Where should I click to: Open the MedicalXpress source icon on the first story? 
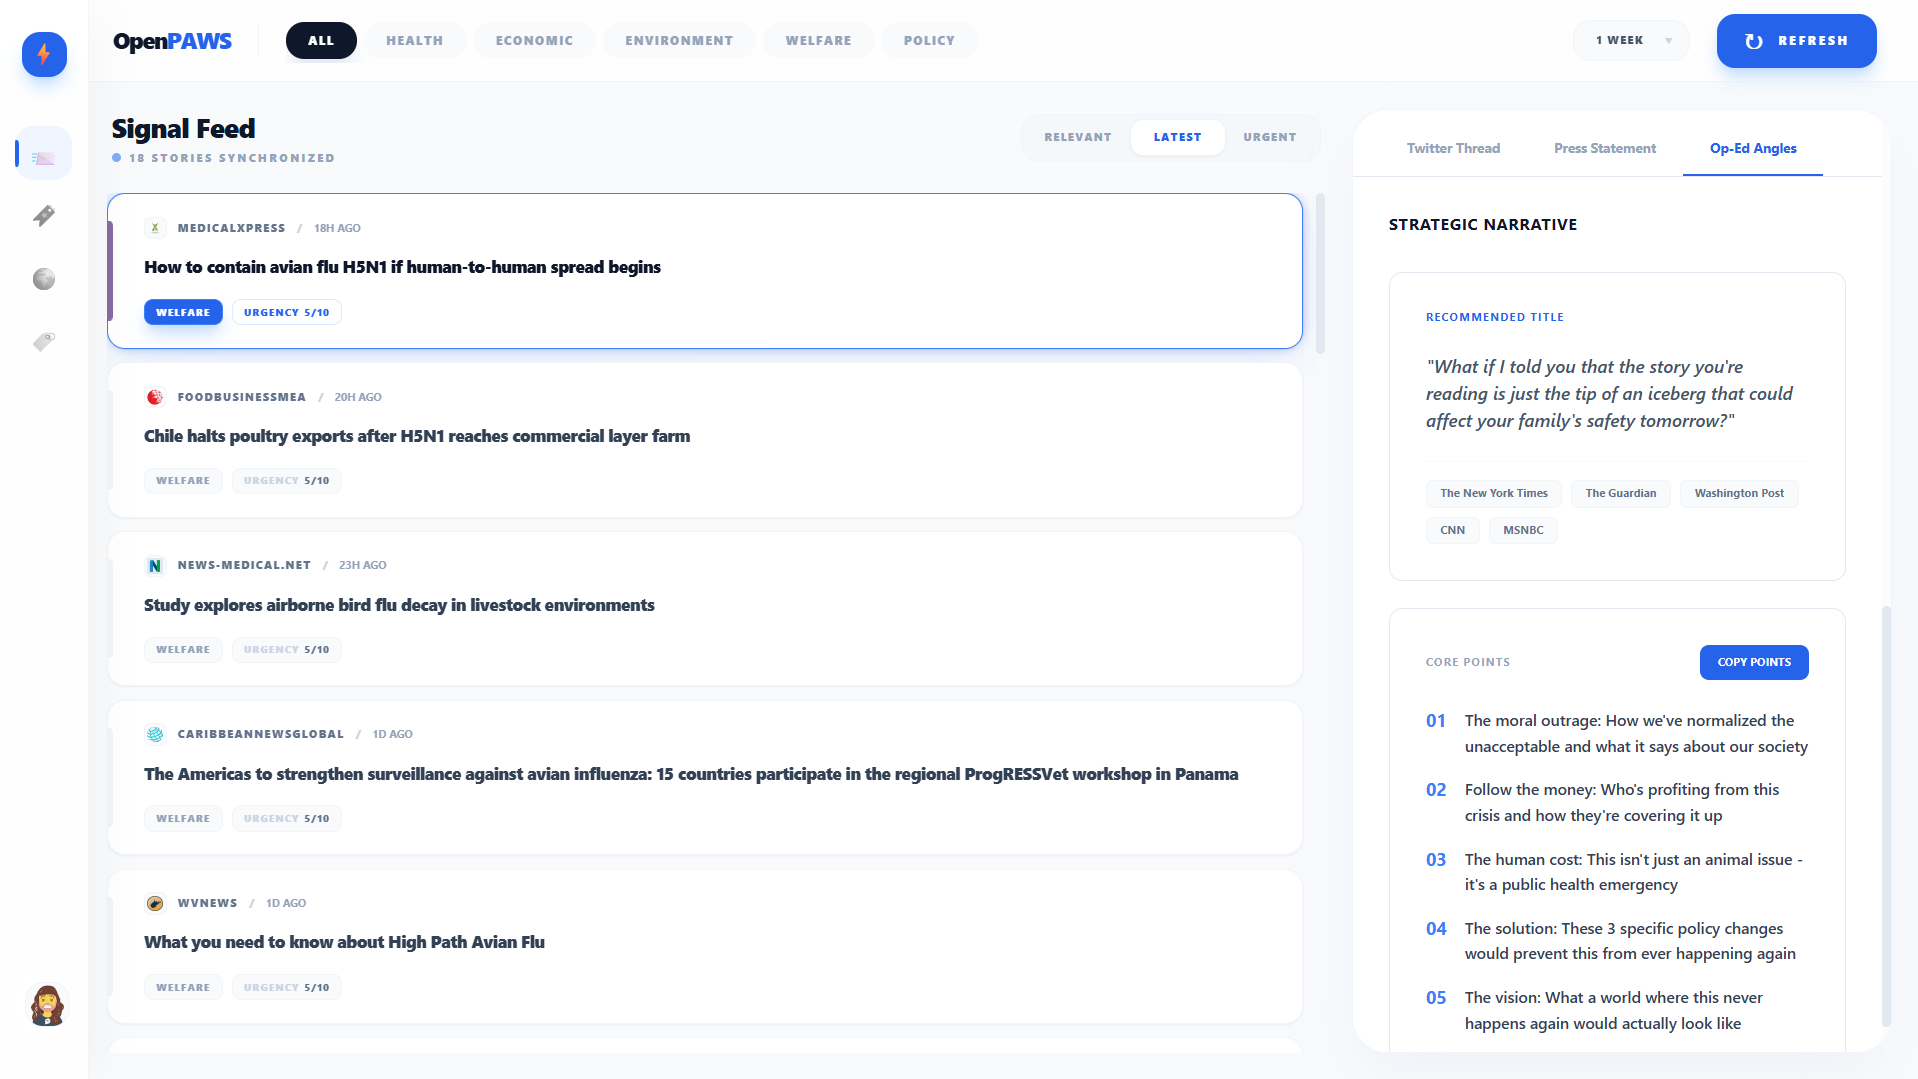pyautogui.click(x=155, y=228)
